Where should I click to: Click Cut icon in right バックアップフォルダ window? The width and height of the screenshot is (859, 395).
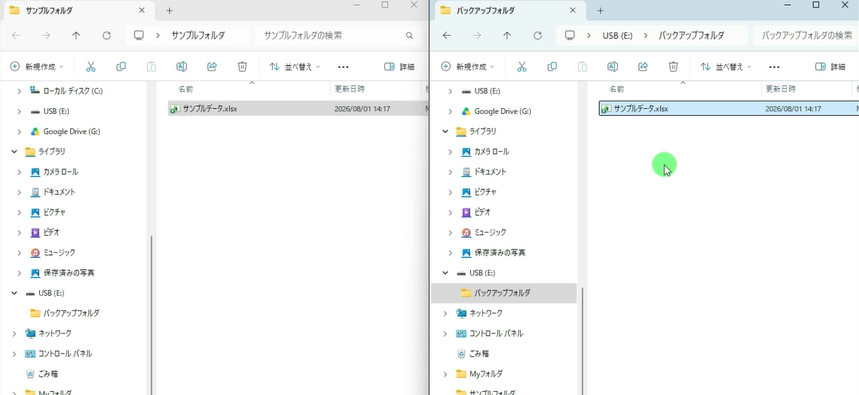pos(522,67)
